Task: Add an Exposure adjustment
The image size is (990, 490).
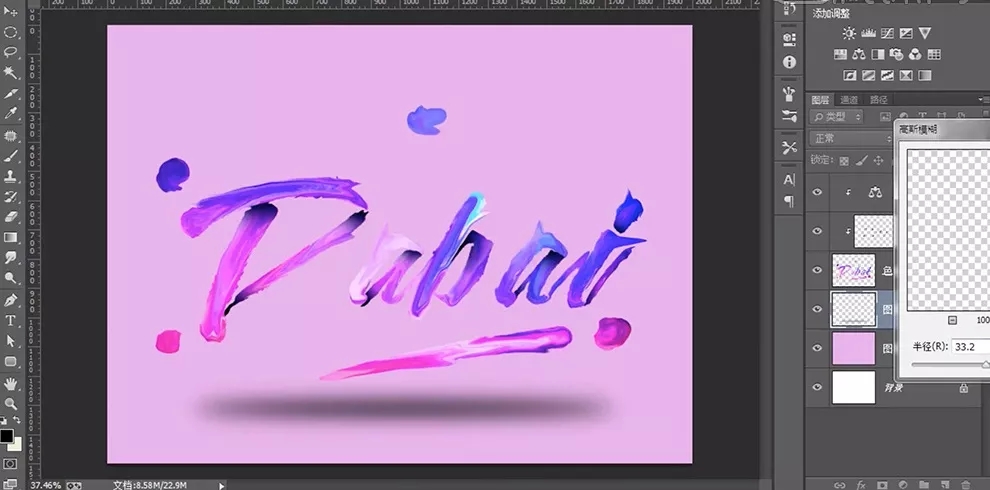Action: (906, 33)
